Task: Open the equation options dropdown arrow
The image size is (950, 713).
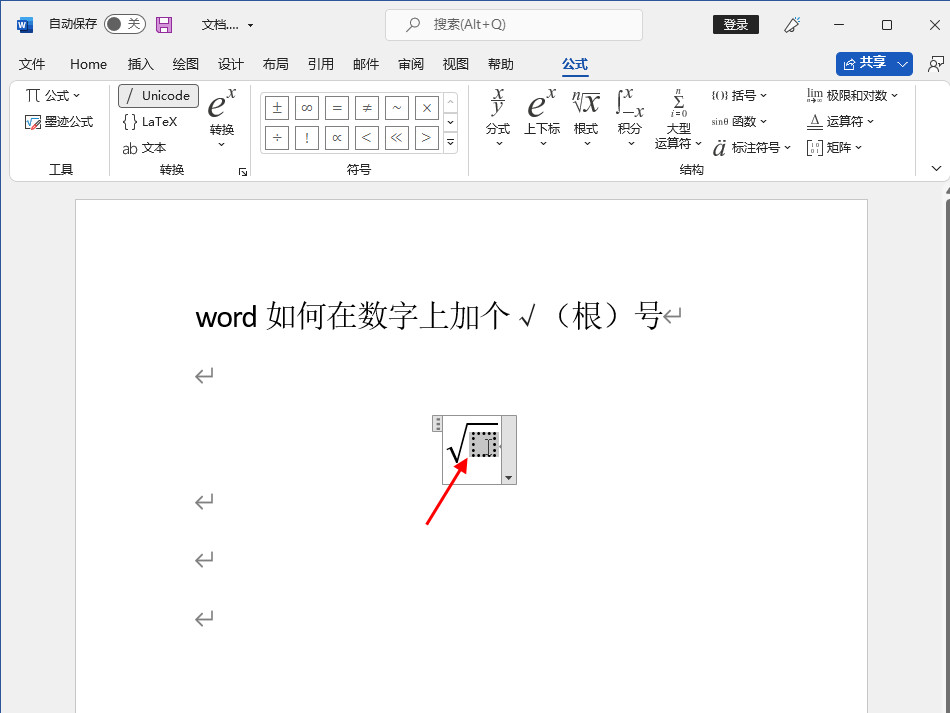Action: click(508, 478)
